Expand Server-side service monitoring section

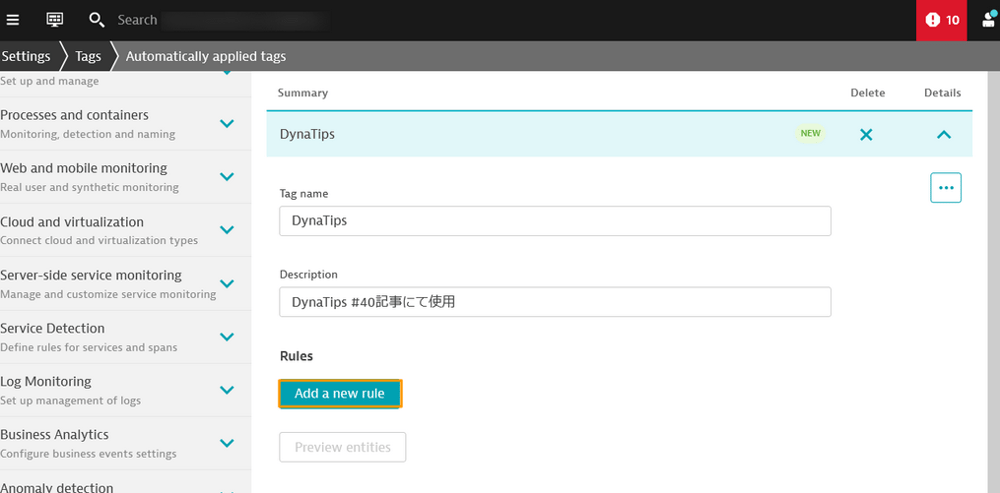(x=226, y=283)
